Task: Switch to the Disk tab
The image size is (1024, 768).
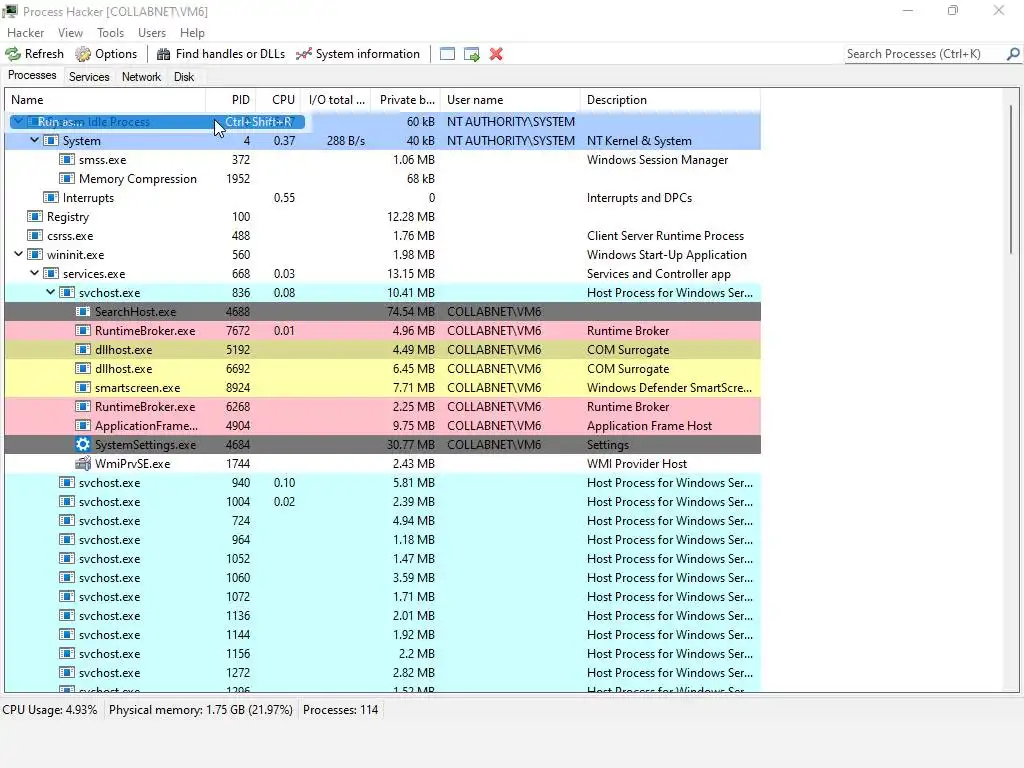Action: (184, 77)
